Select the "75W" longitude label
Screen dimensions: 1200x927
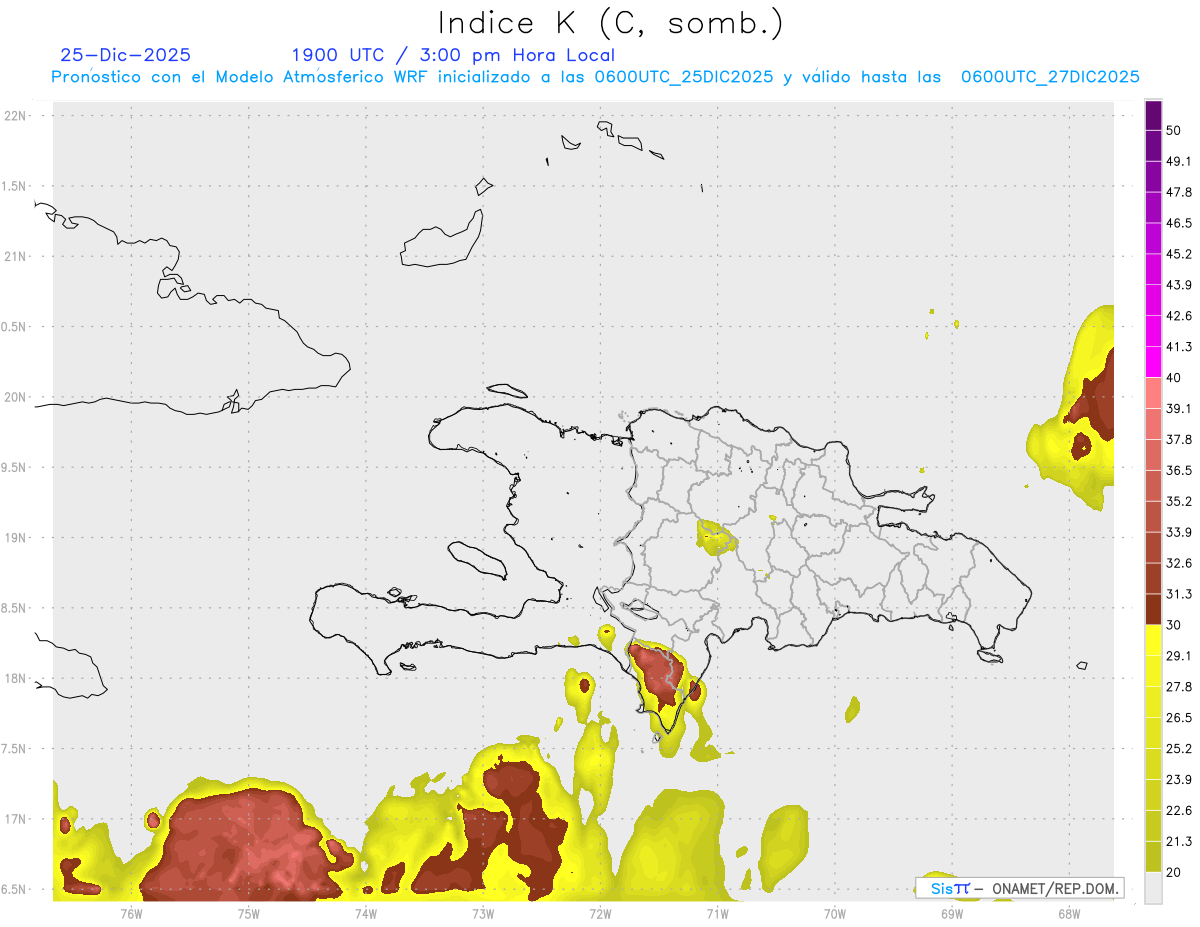click(x=249, y=913)
